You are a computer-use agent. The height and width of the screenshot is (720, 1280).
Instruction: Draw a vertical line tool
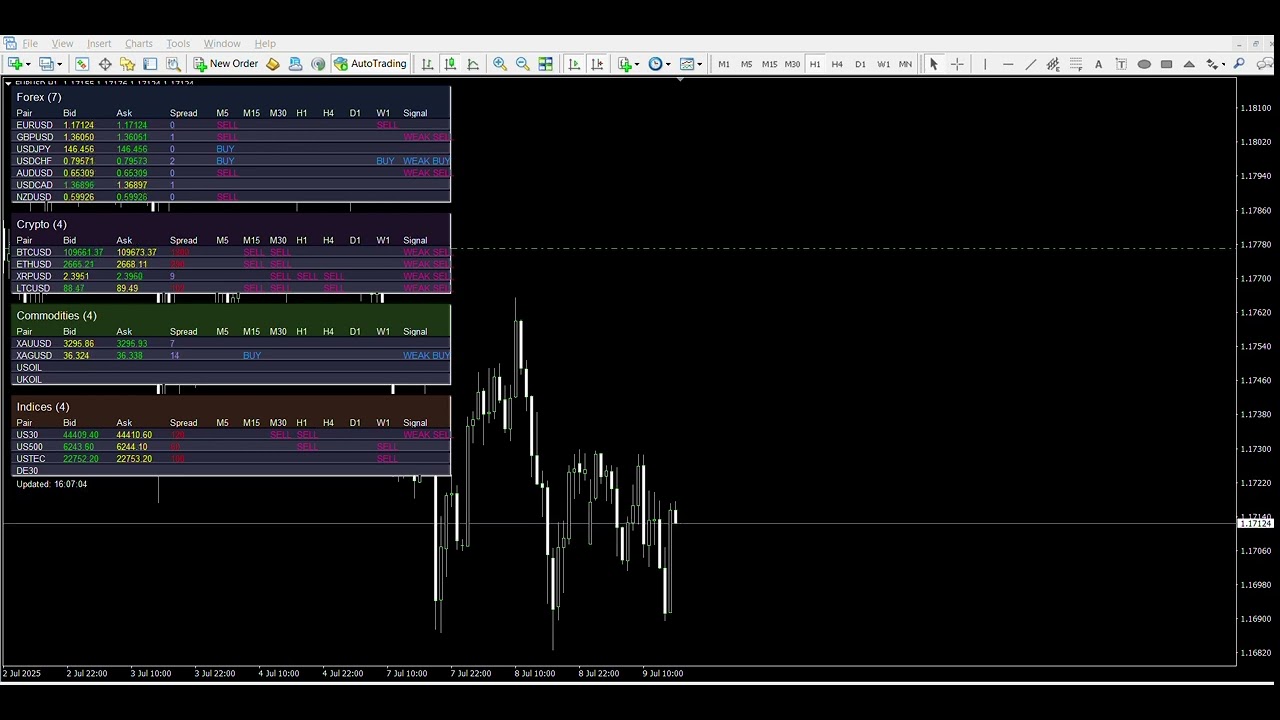click(x=985, y=64)
